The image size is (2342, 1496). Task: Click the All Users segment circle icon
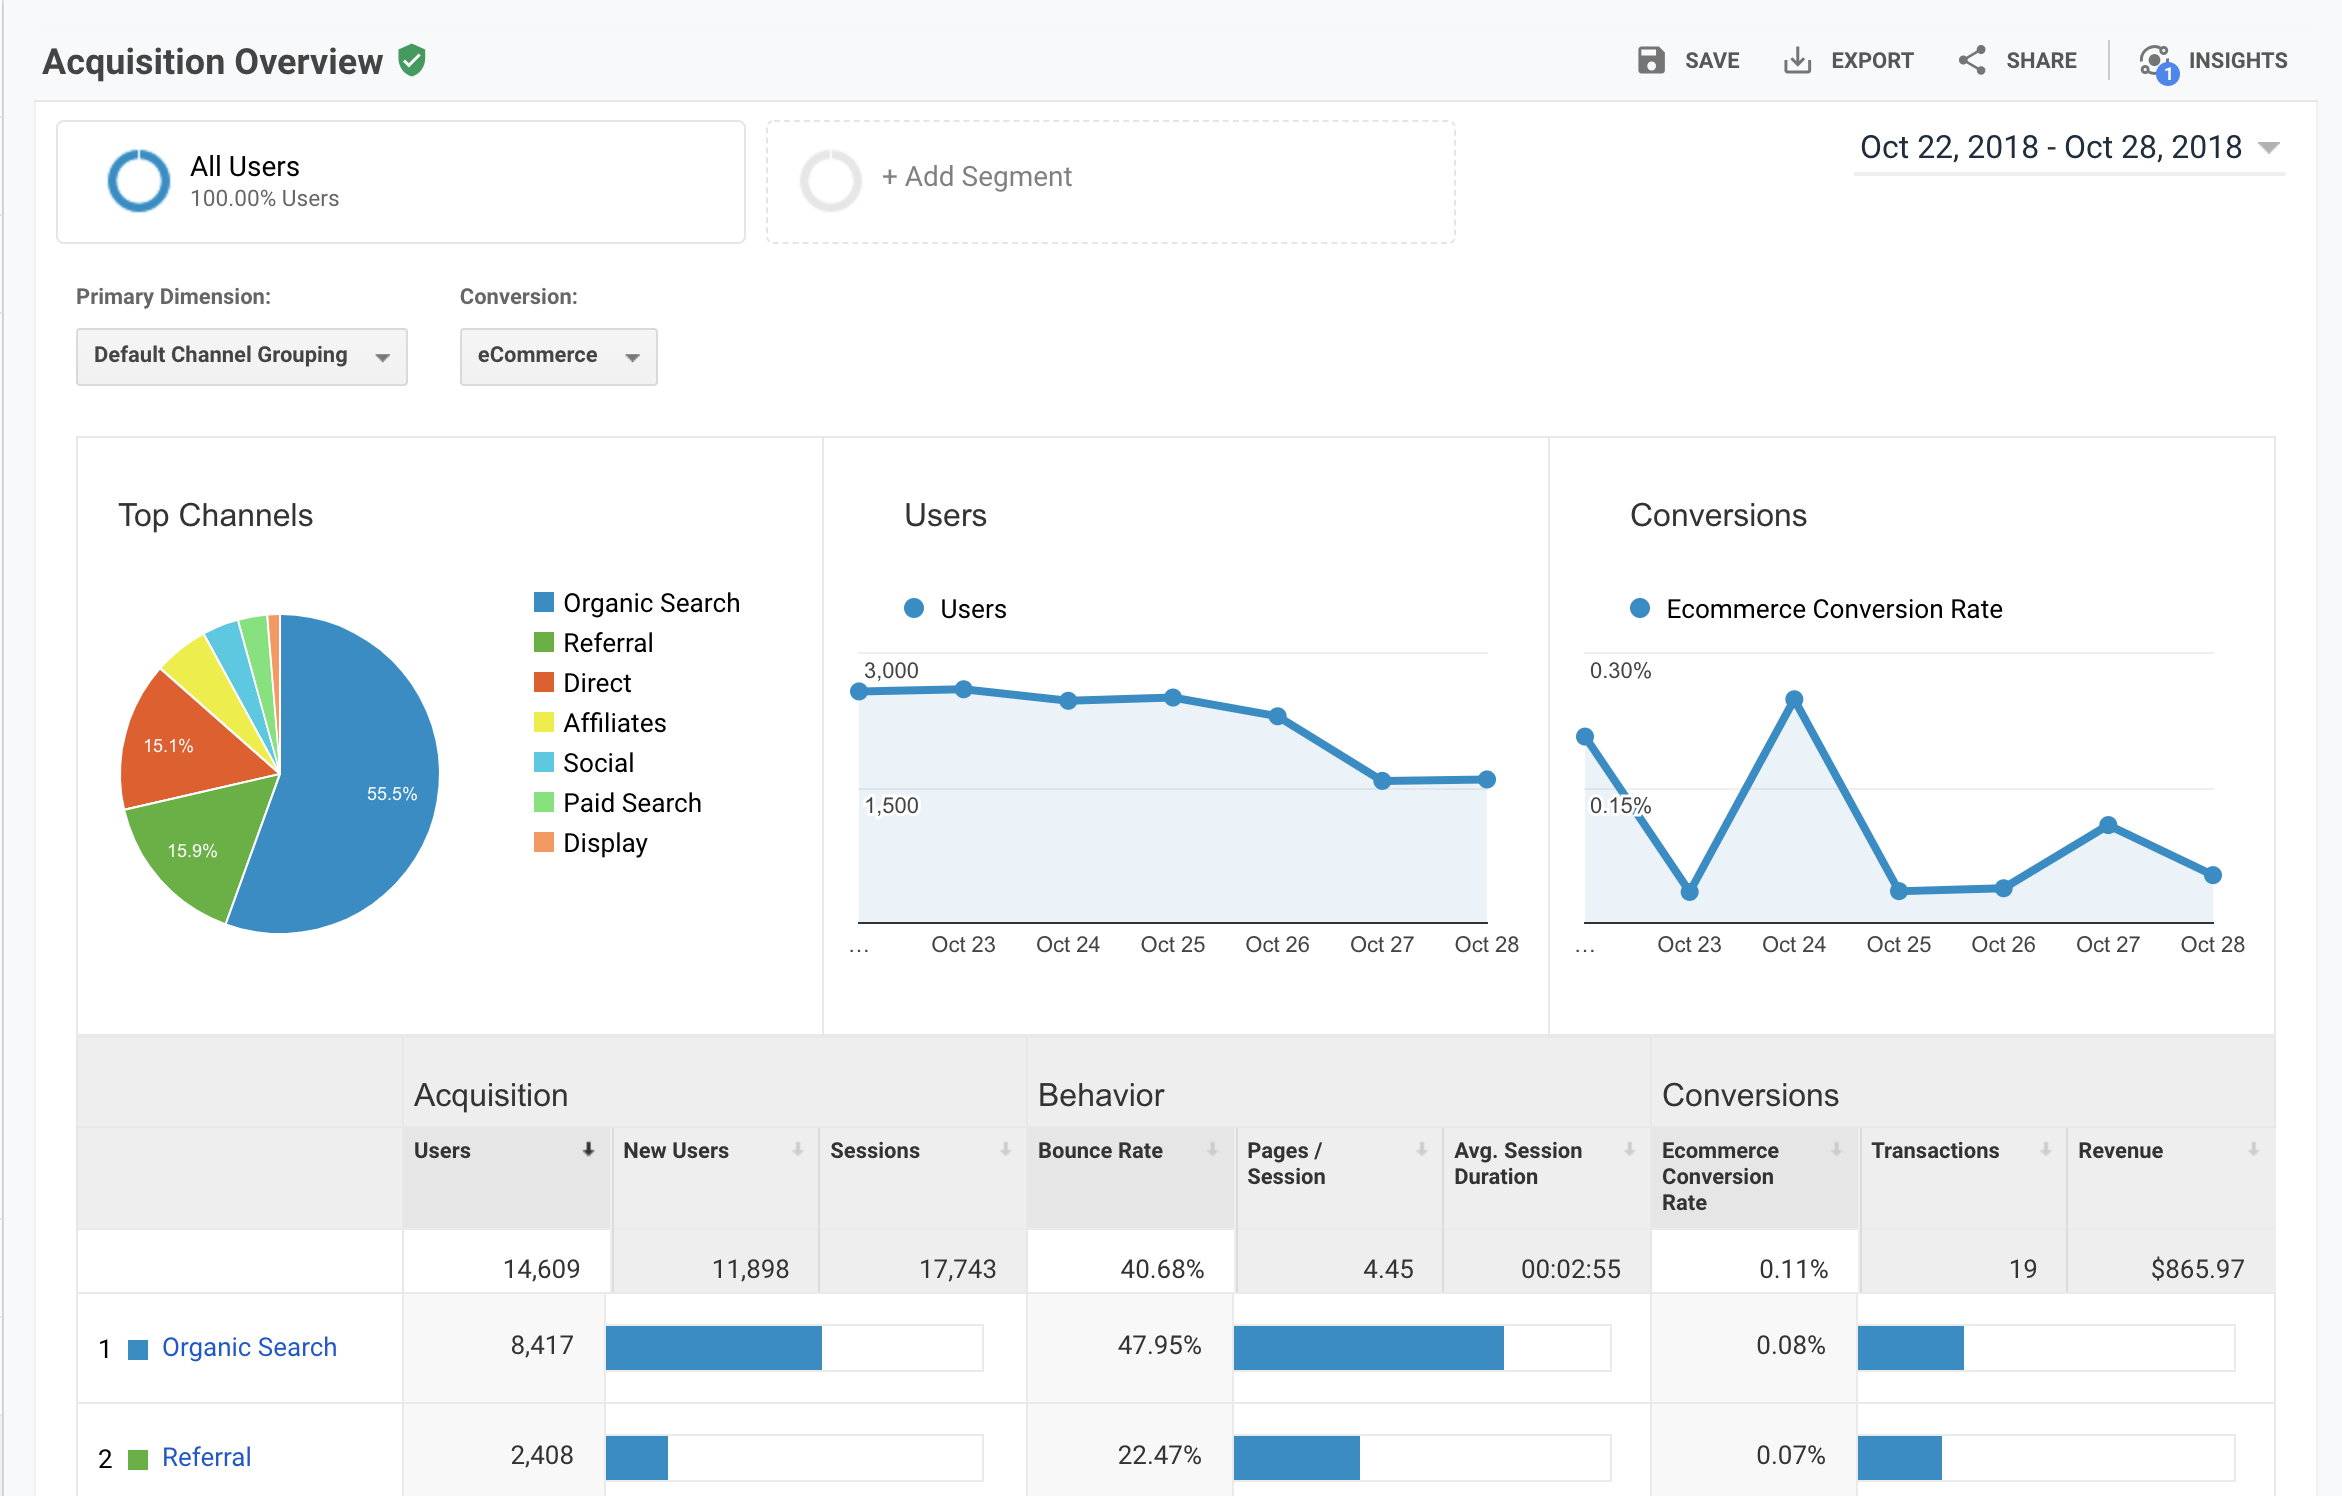pos(139,181)
